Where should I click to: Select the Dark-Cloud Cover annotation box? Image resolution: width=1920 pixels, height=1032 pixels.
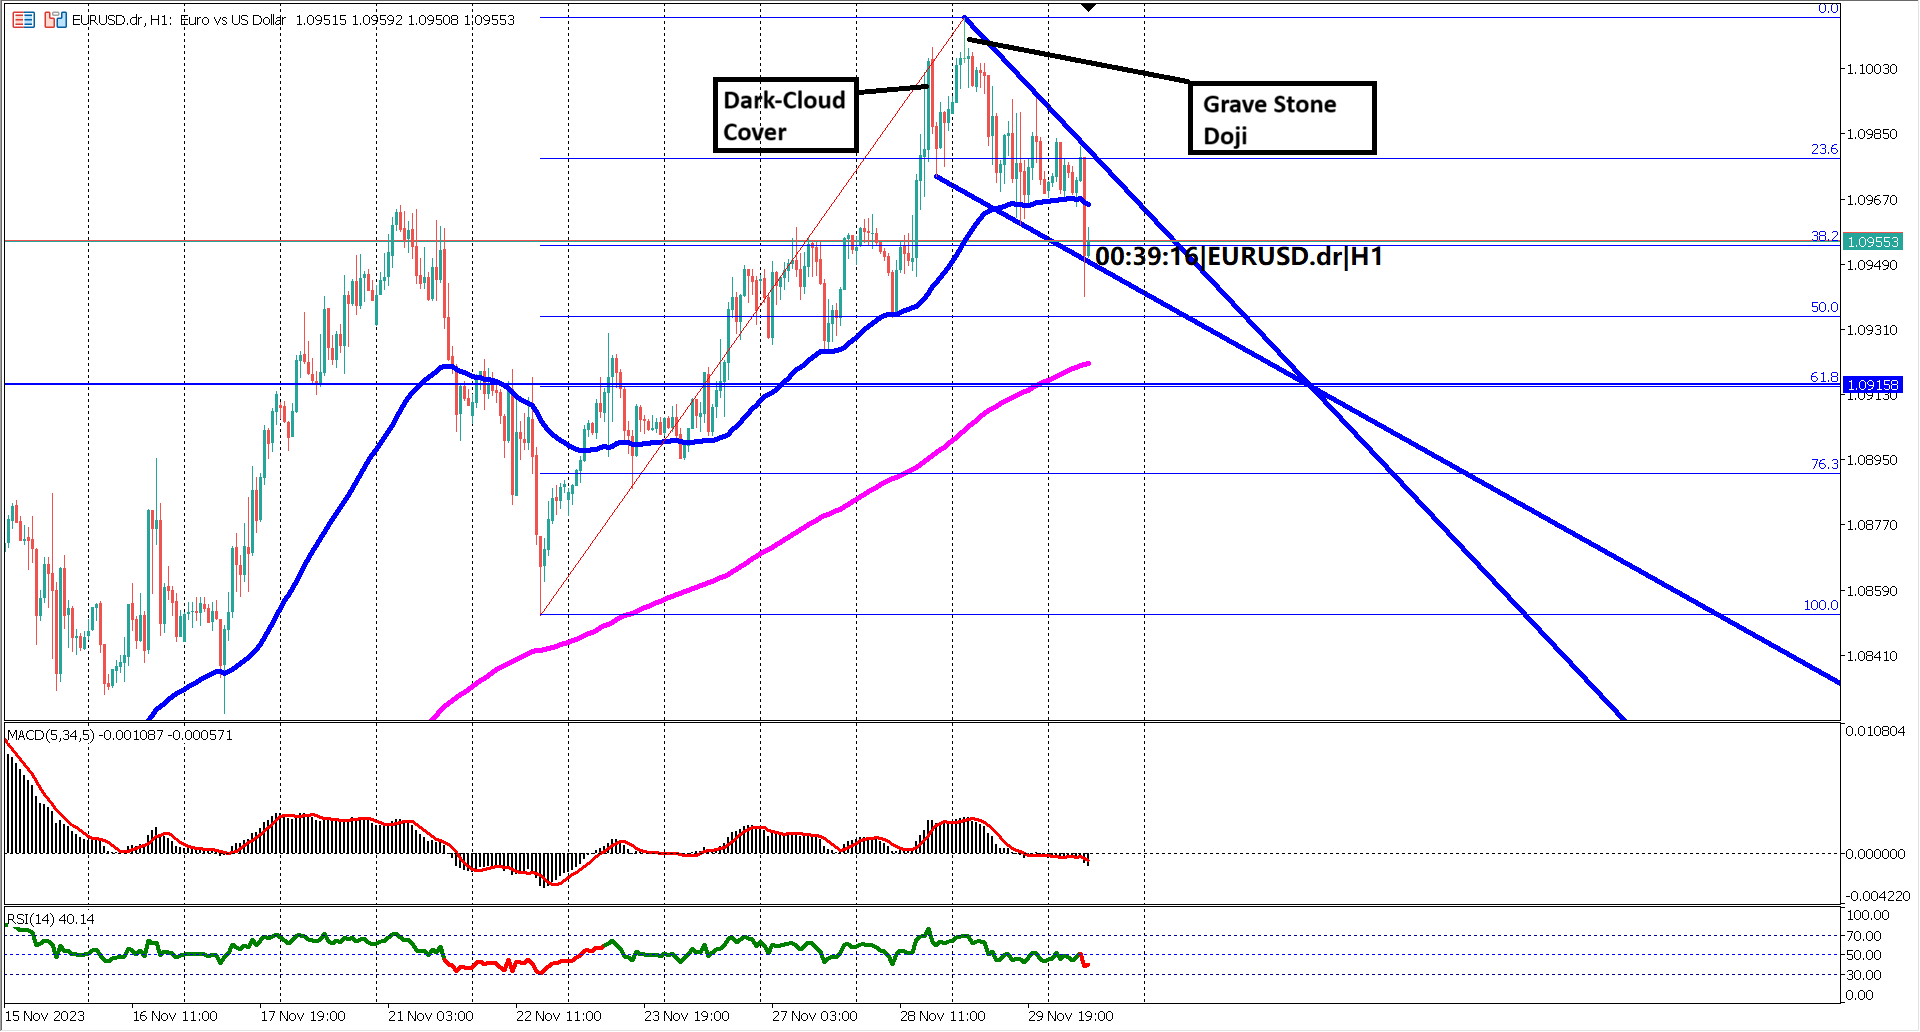(x=785, y=115)
